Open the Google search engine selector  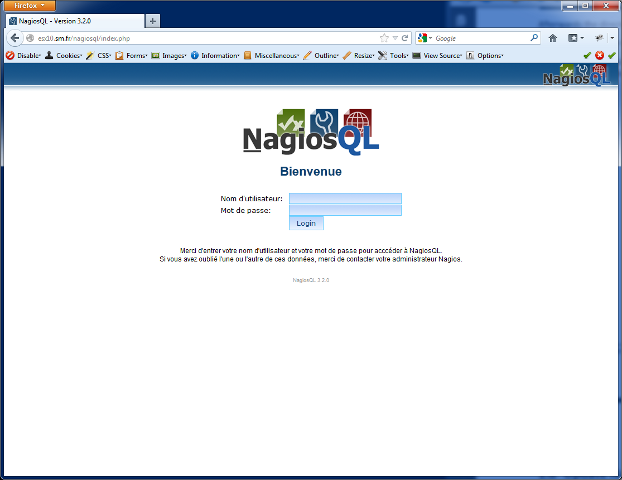(425, 38)
